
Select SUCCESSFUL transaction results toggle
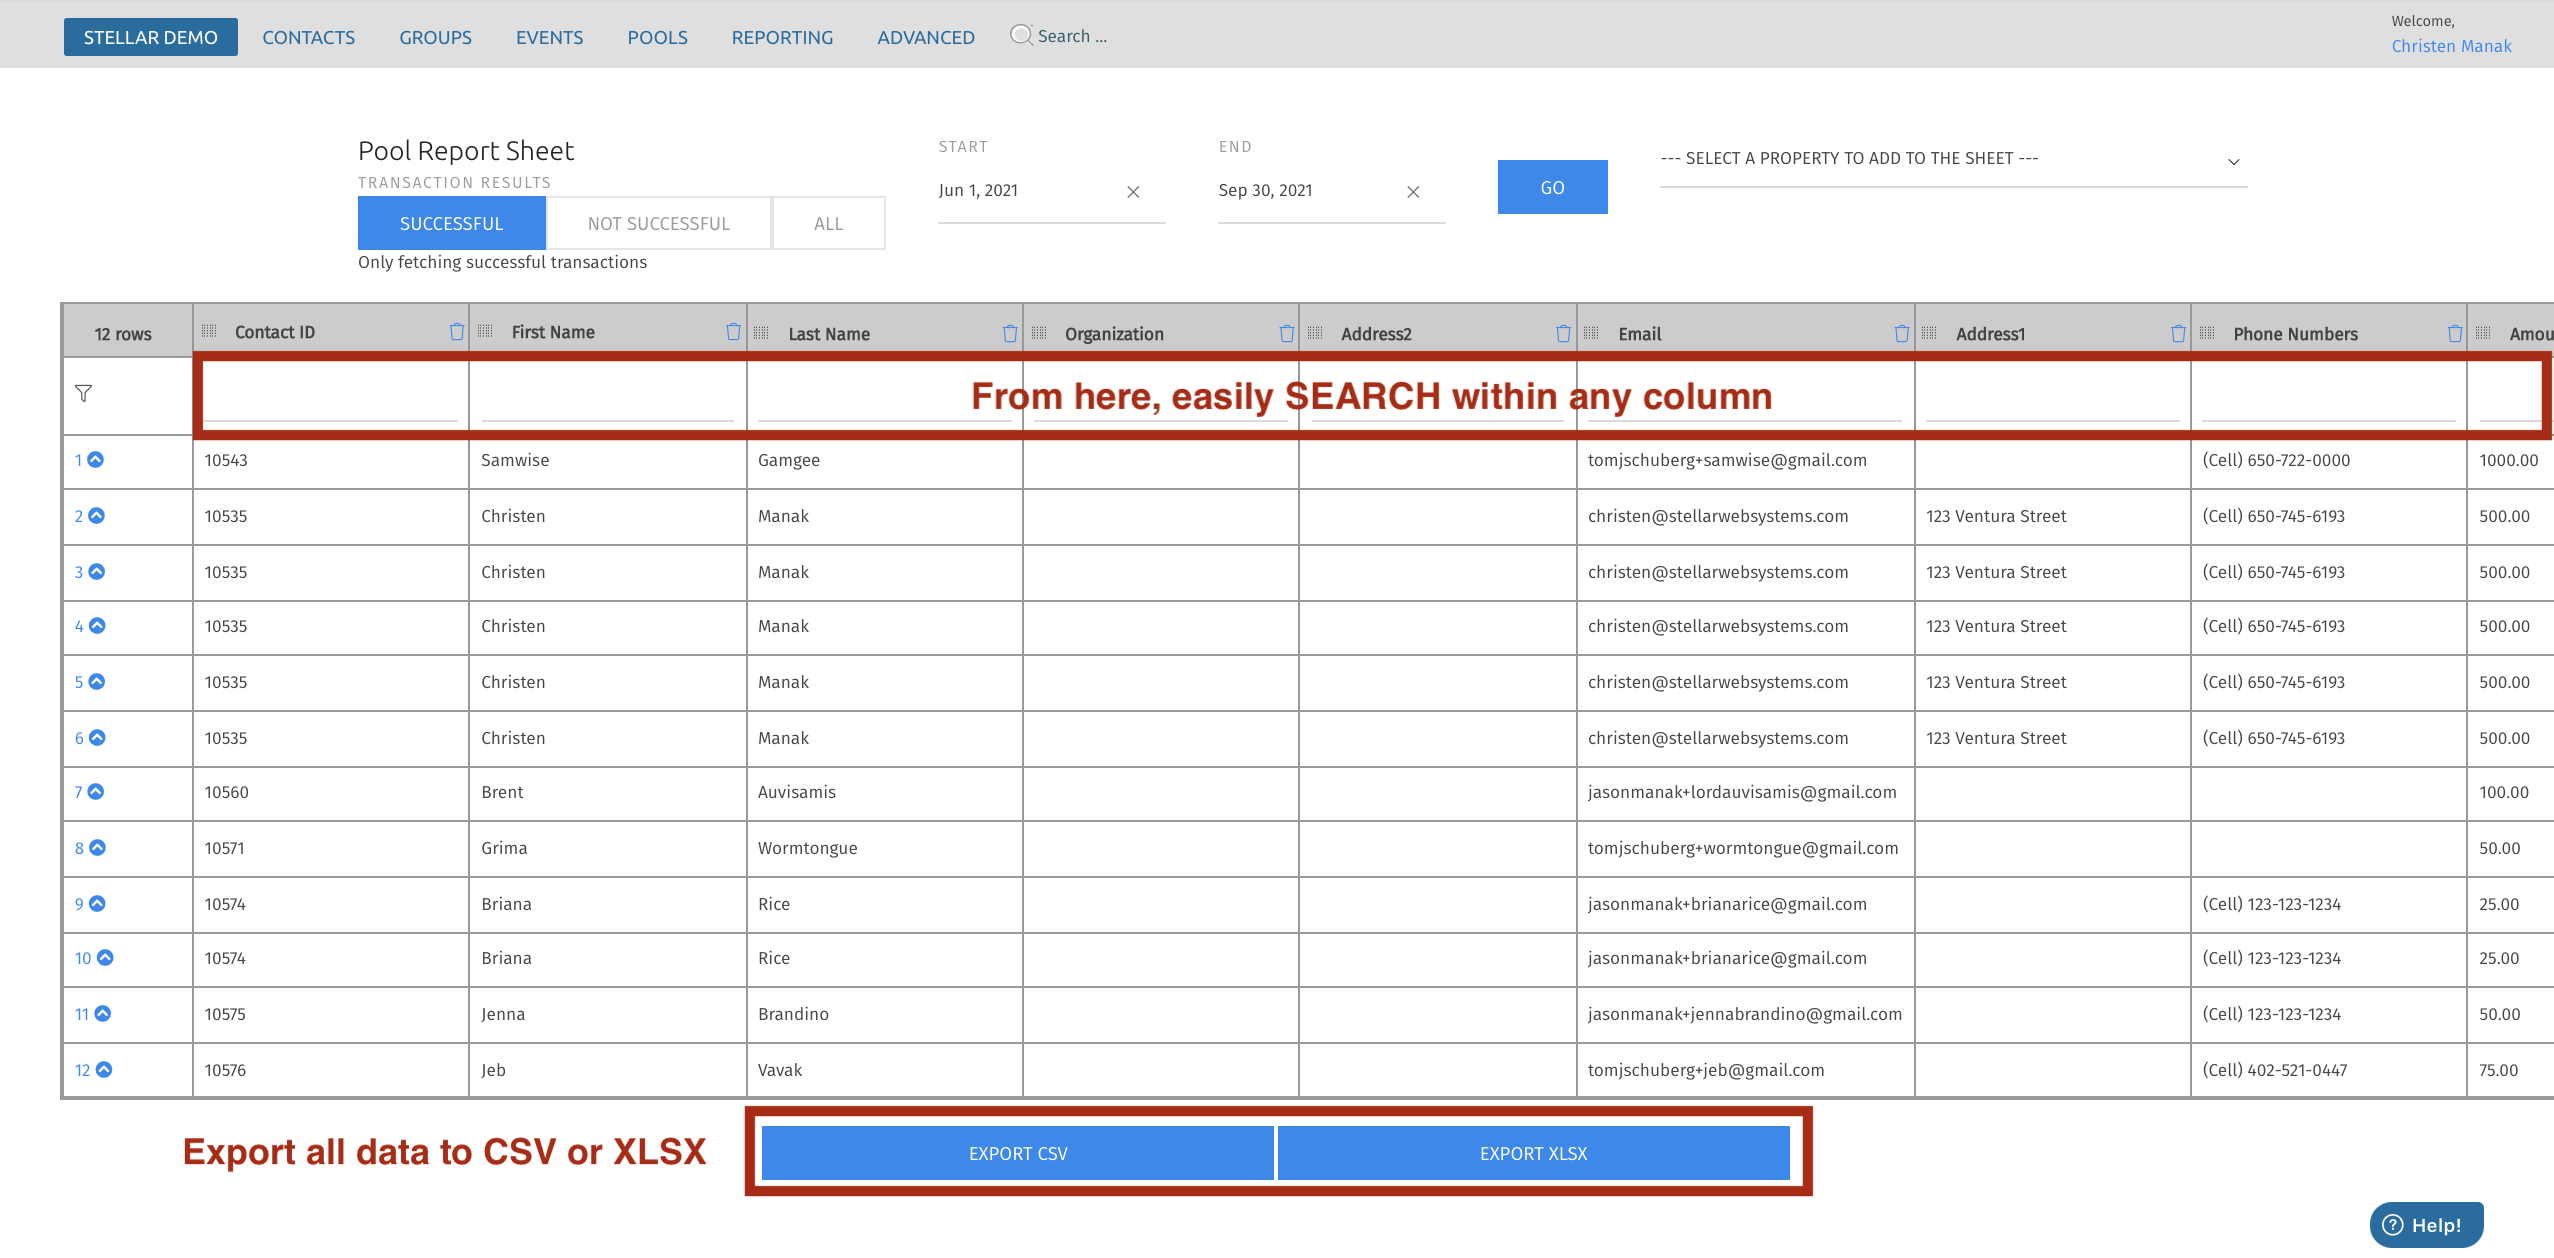pos(451,224)
